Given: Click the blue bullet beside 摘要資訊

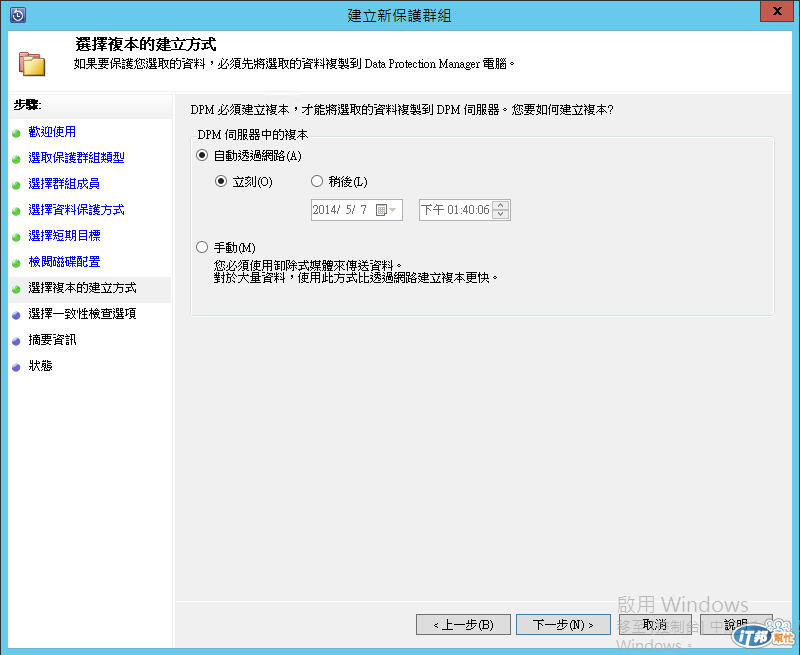Looking at the screenshot, I should click(x=16, y=341).
